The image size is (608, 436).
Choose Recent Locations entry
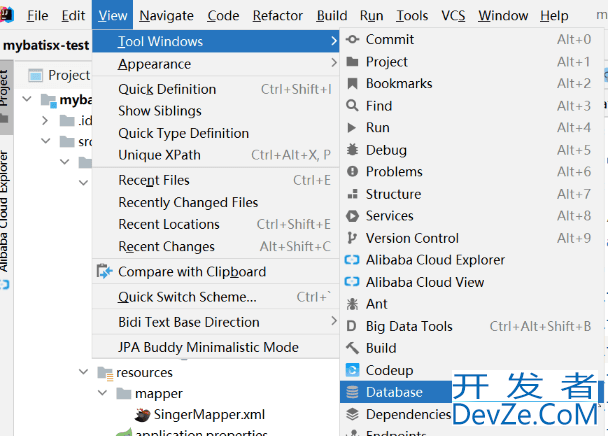(216, 224)
